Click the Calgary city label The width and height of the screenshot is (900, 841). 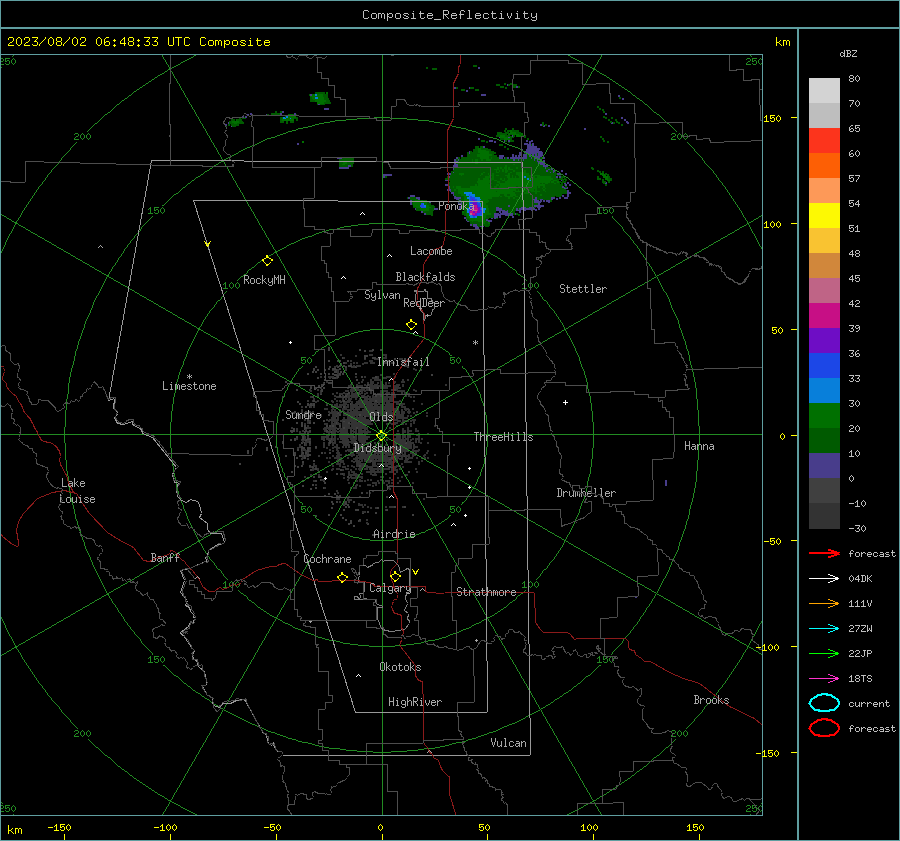[x=390, y=588]
